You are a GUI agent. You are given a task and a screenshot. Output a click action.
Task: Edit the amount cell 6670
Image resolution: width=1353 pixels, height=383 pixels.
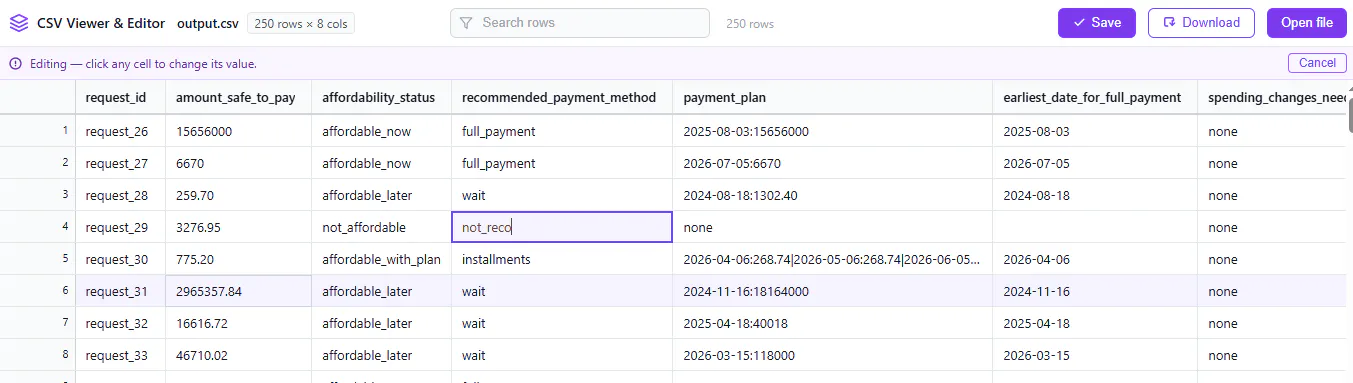pyautogui.click(x=239, y=163)
